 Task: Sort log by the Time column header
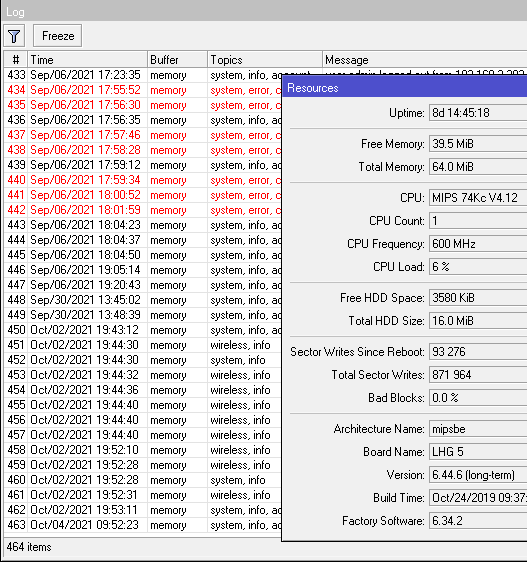point(87,59)
